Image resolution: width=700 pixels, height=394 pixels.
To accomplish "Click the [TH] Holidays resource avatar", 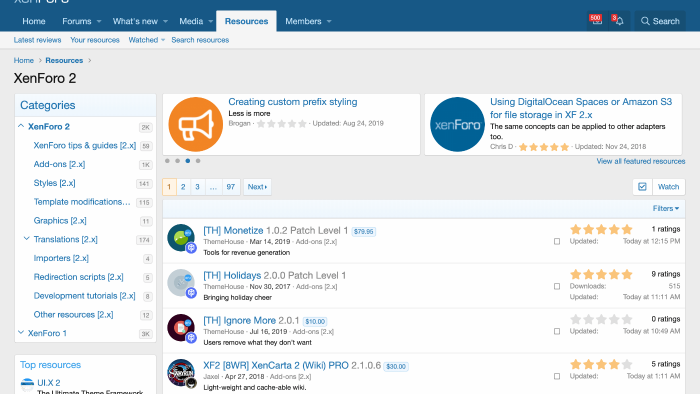I will [x=181, y=283].
